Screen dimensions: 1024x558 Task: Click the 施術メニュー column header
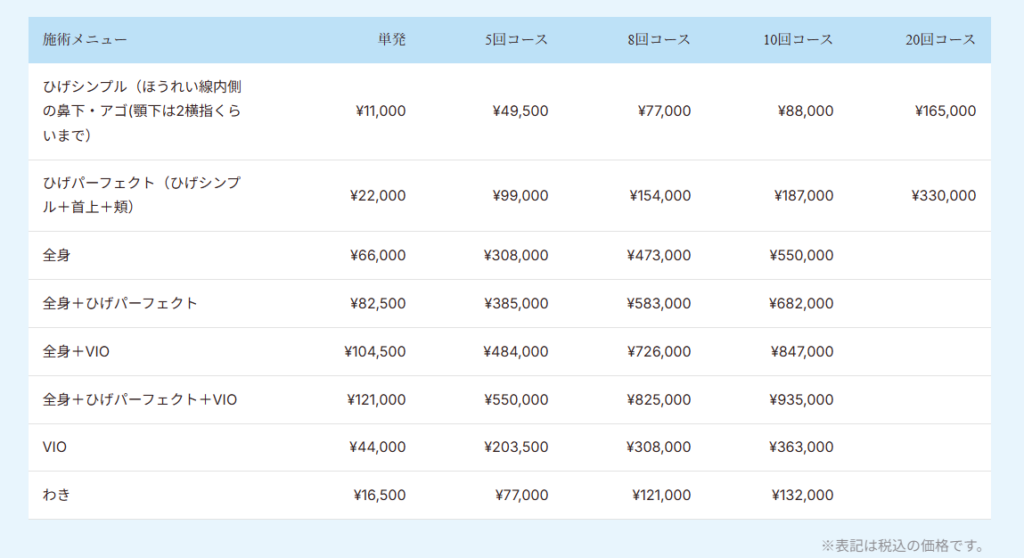85,41
